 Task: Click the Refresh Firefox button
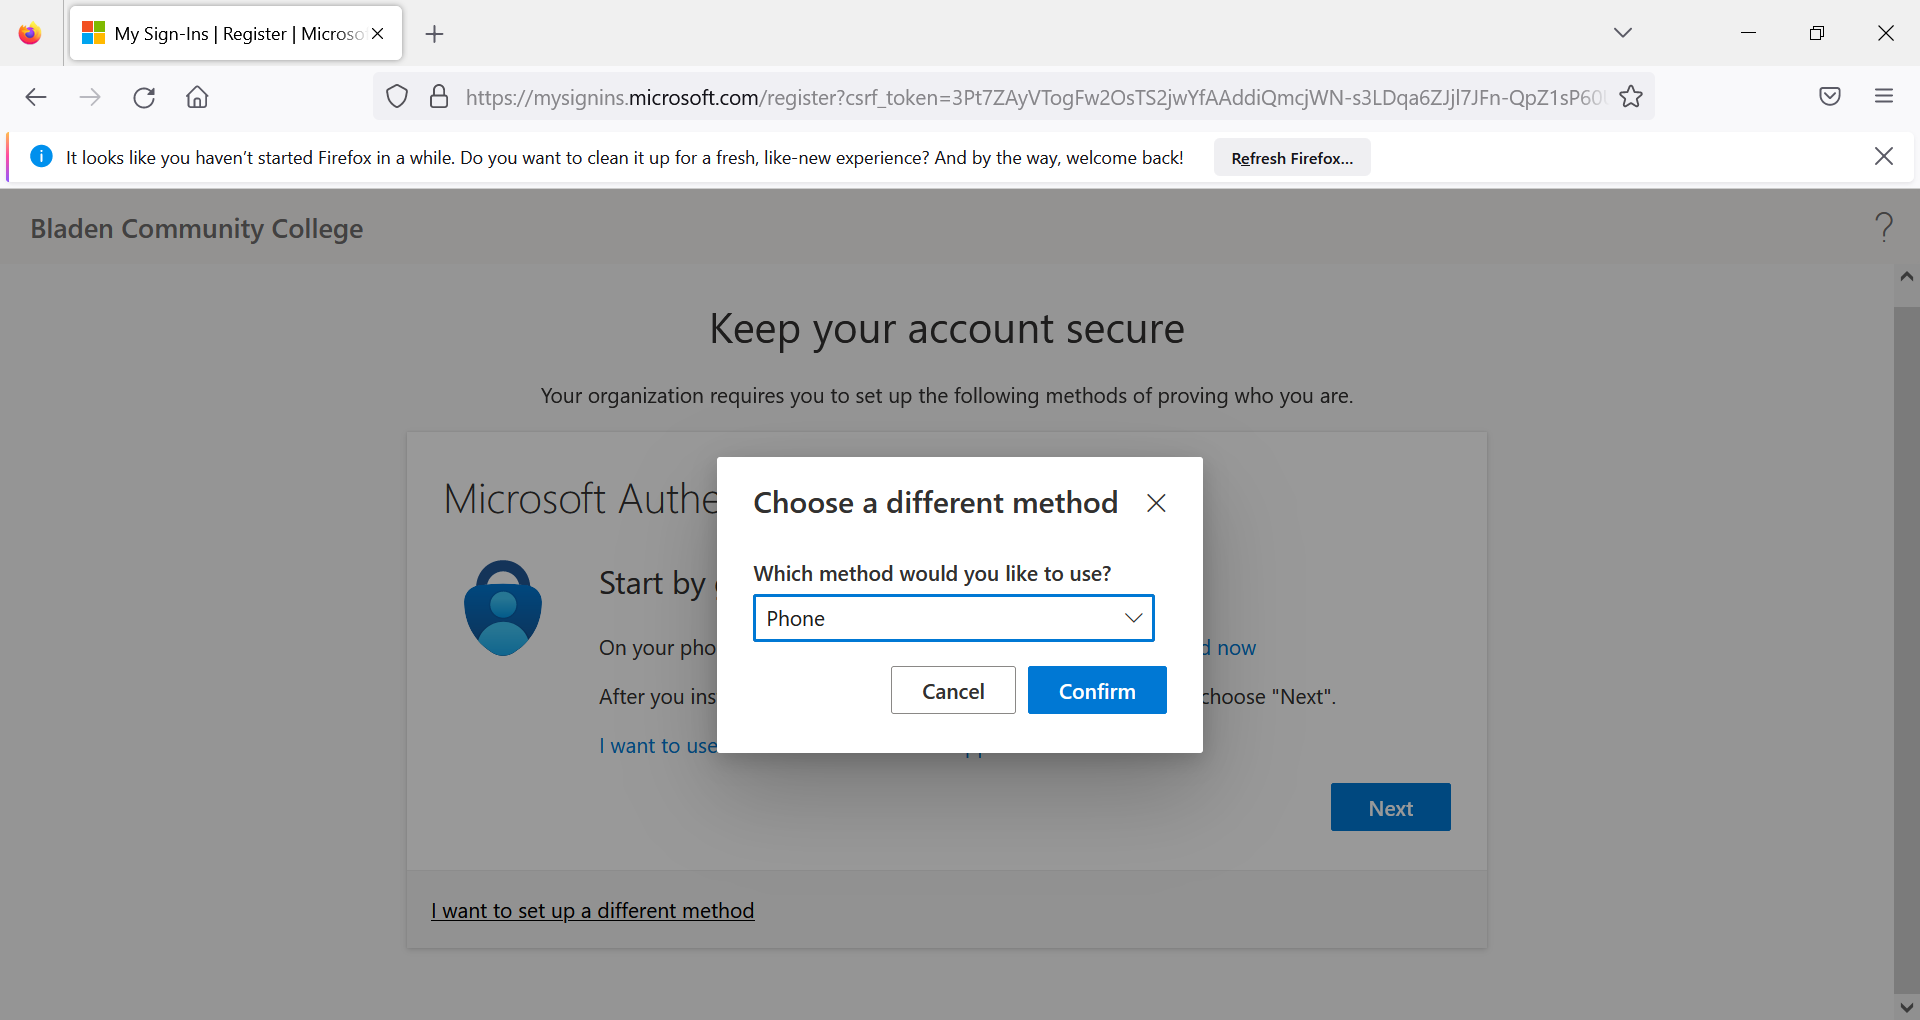(1291, 158)
